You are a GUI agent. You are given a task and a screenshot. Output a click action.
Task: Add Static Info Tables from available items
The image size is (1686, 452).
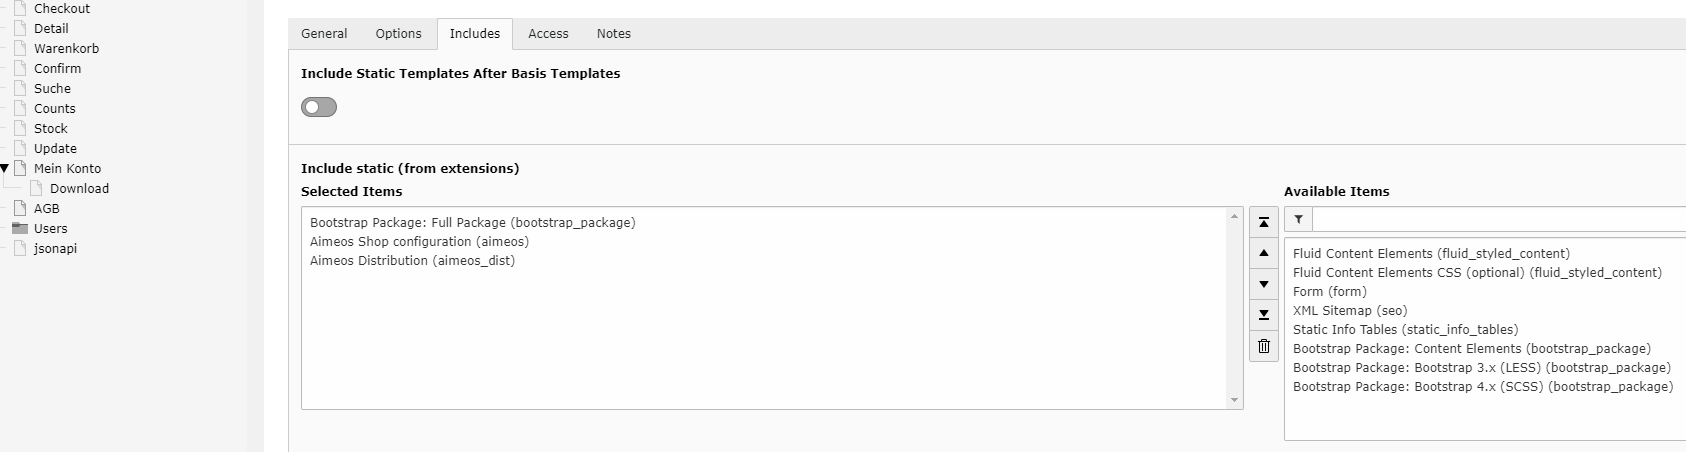pyautogui.click(x=1405, y=329)
